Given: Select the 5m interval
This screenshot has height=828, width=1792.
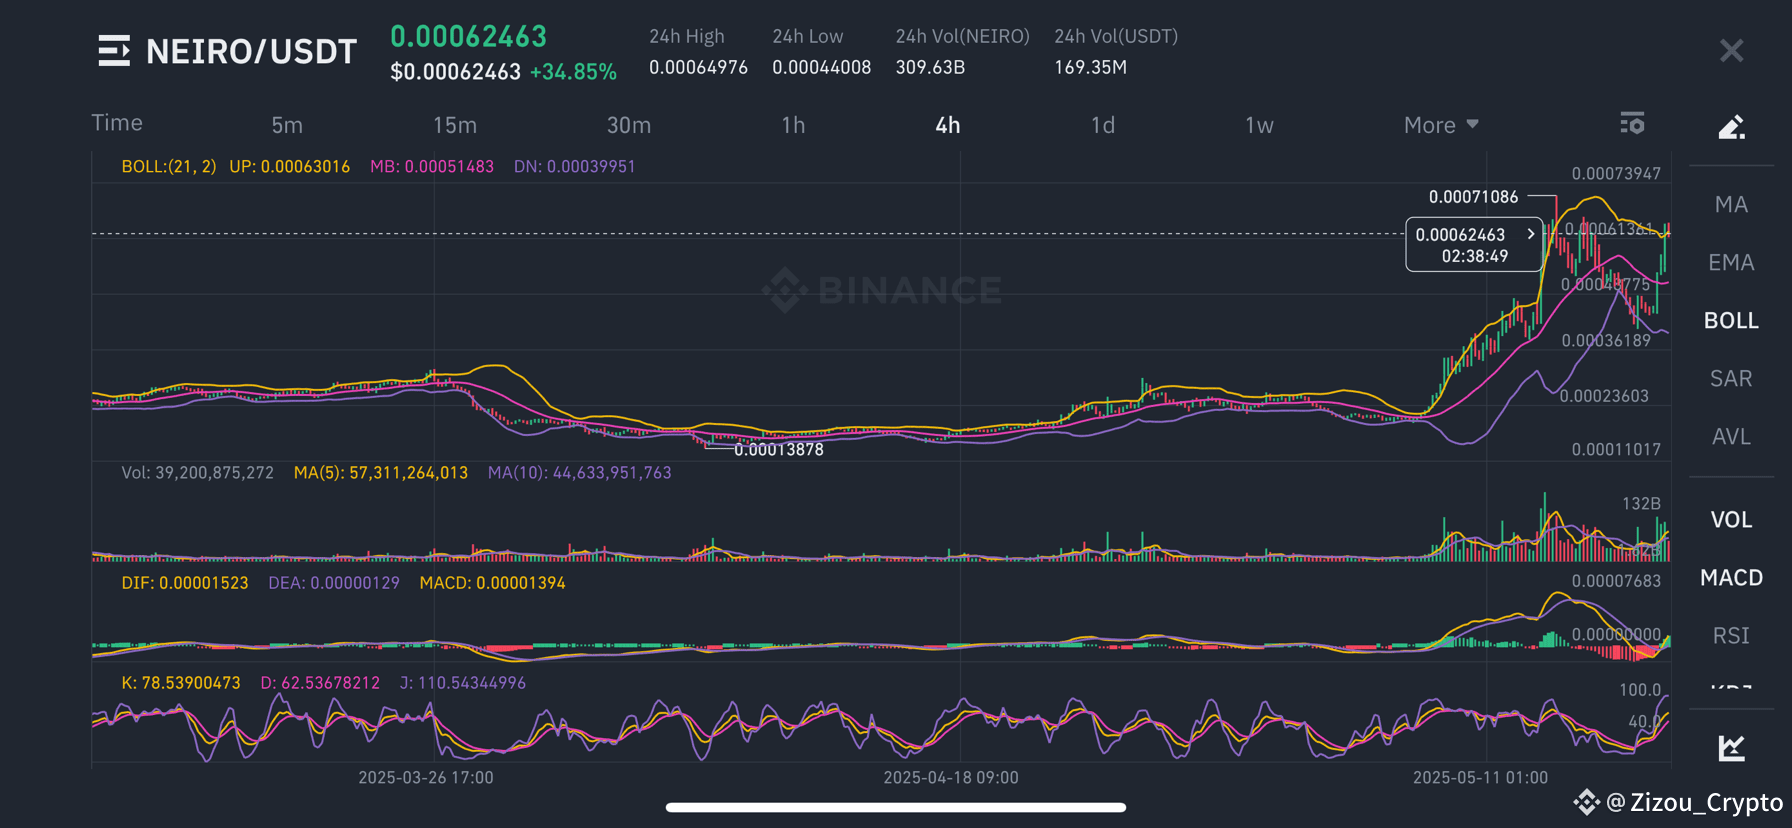Looking at the screenshot, I should pyautogui.click(x=287, y=125).
